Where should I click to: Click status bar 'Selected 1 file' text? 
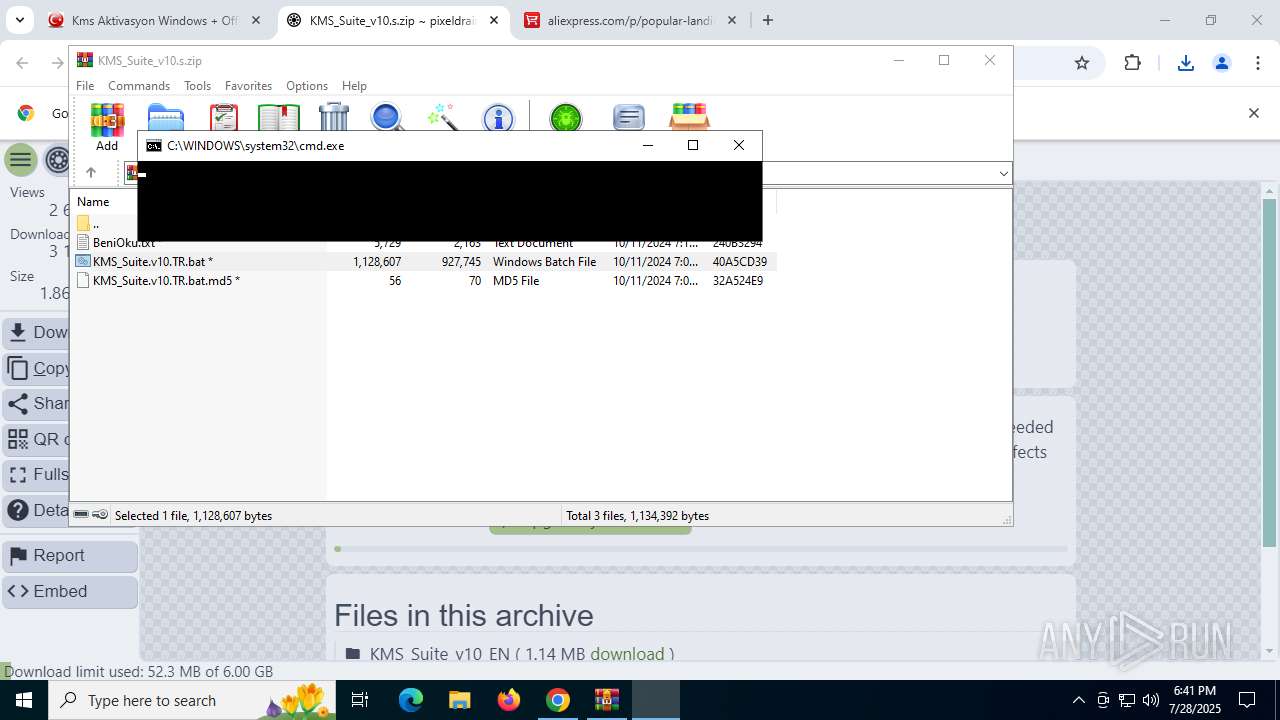pos(193,516)
